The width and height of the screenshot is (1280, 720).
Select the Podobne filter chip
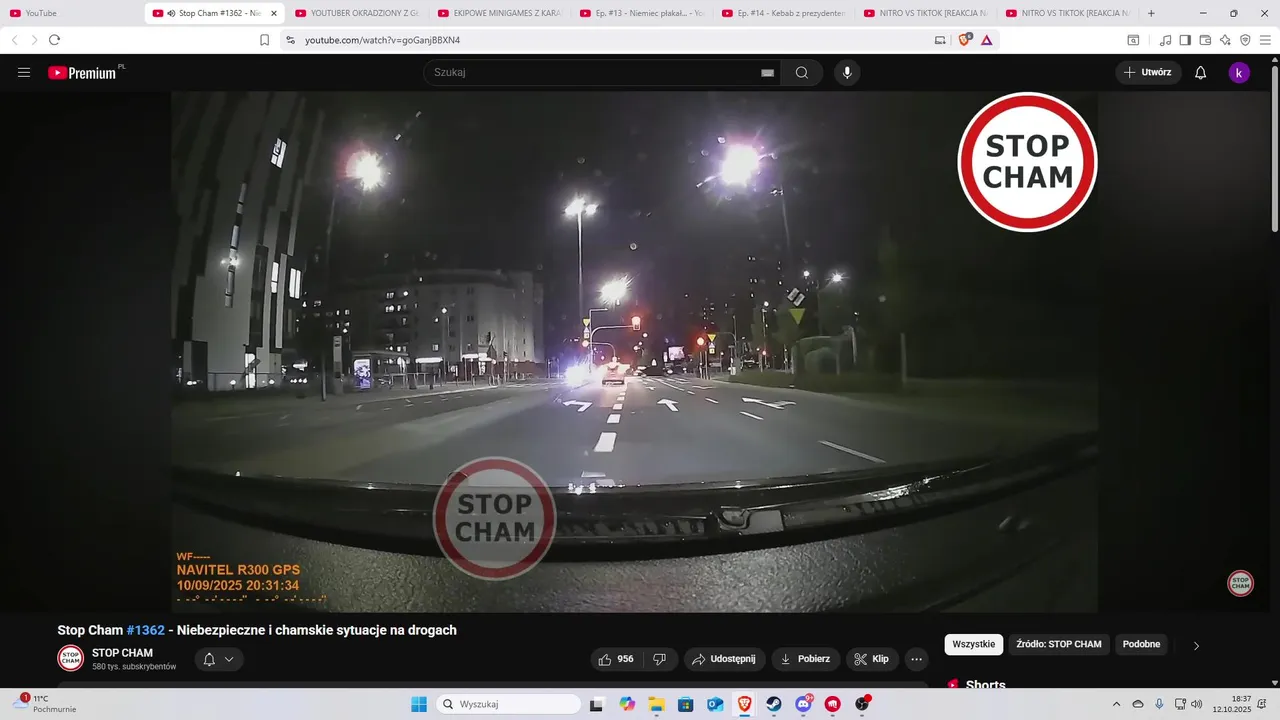(1141, 644)
